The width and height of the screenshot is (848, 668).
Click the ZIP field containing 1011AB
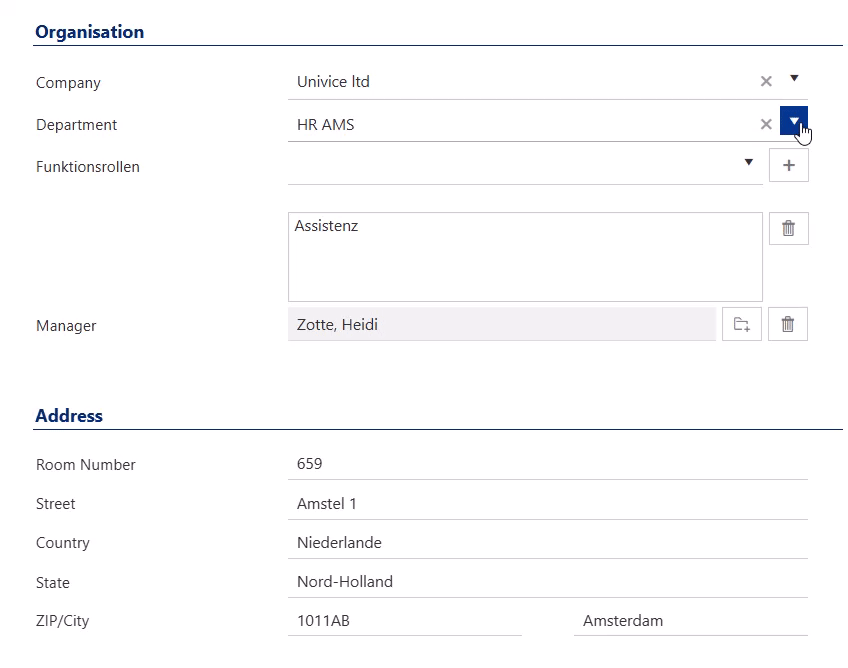point(400,620)
